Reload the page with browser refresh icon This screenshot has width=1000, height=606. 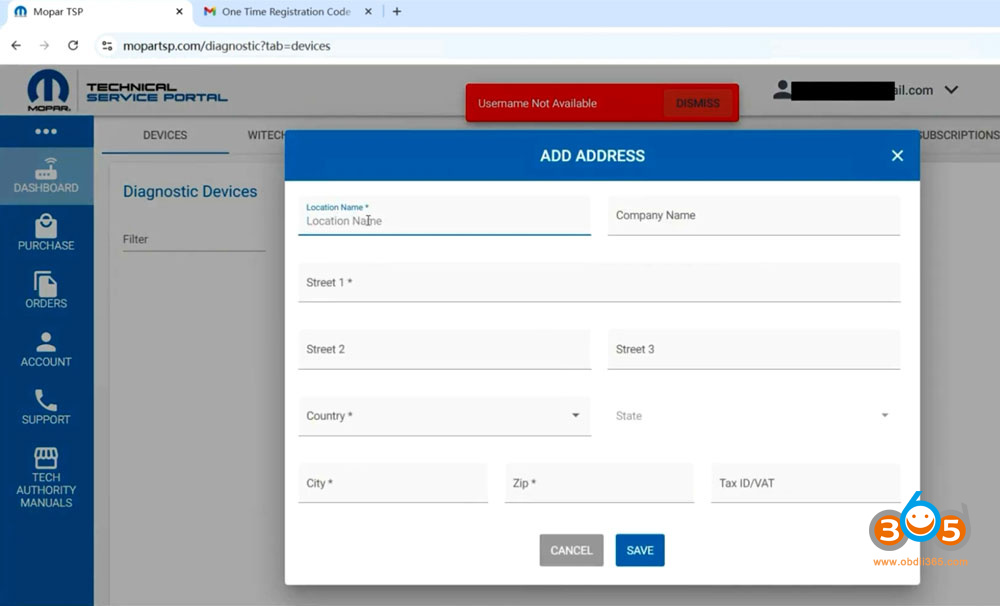[x=73, y=46]
